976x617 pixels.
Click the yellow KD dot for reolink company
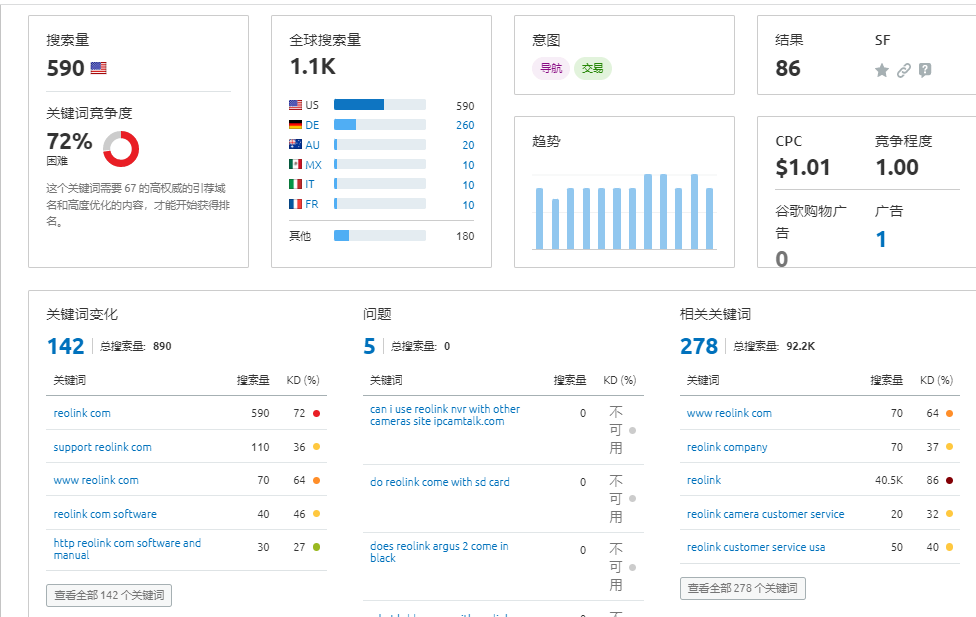coord(949,447)
